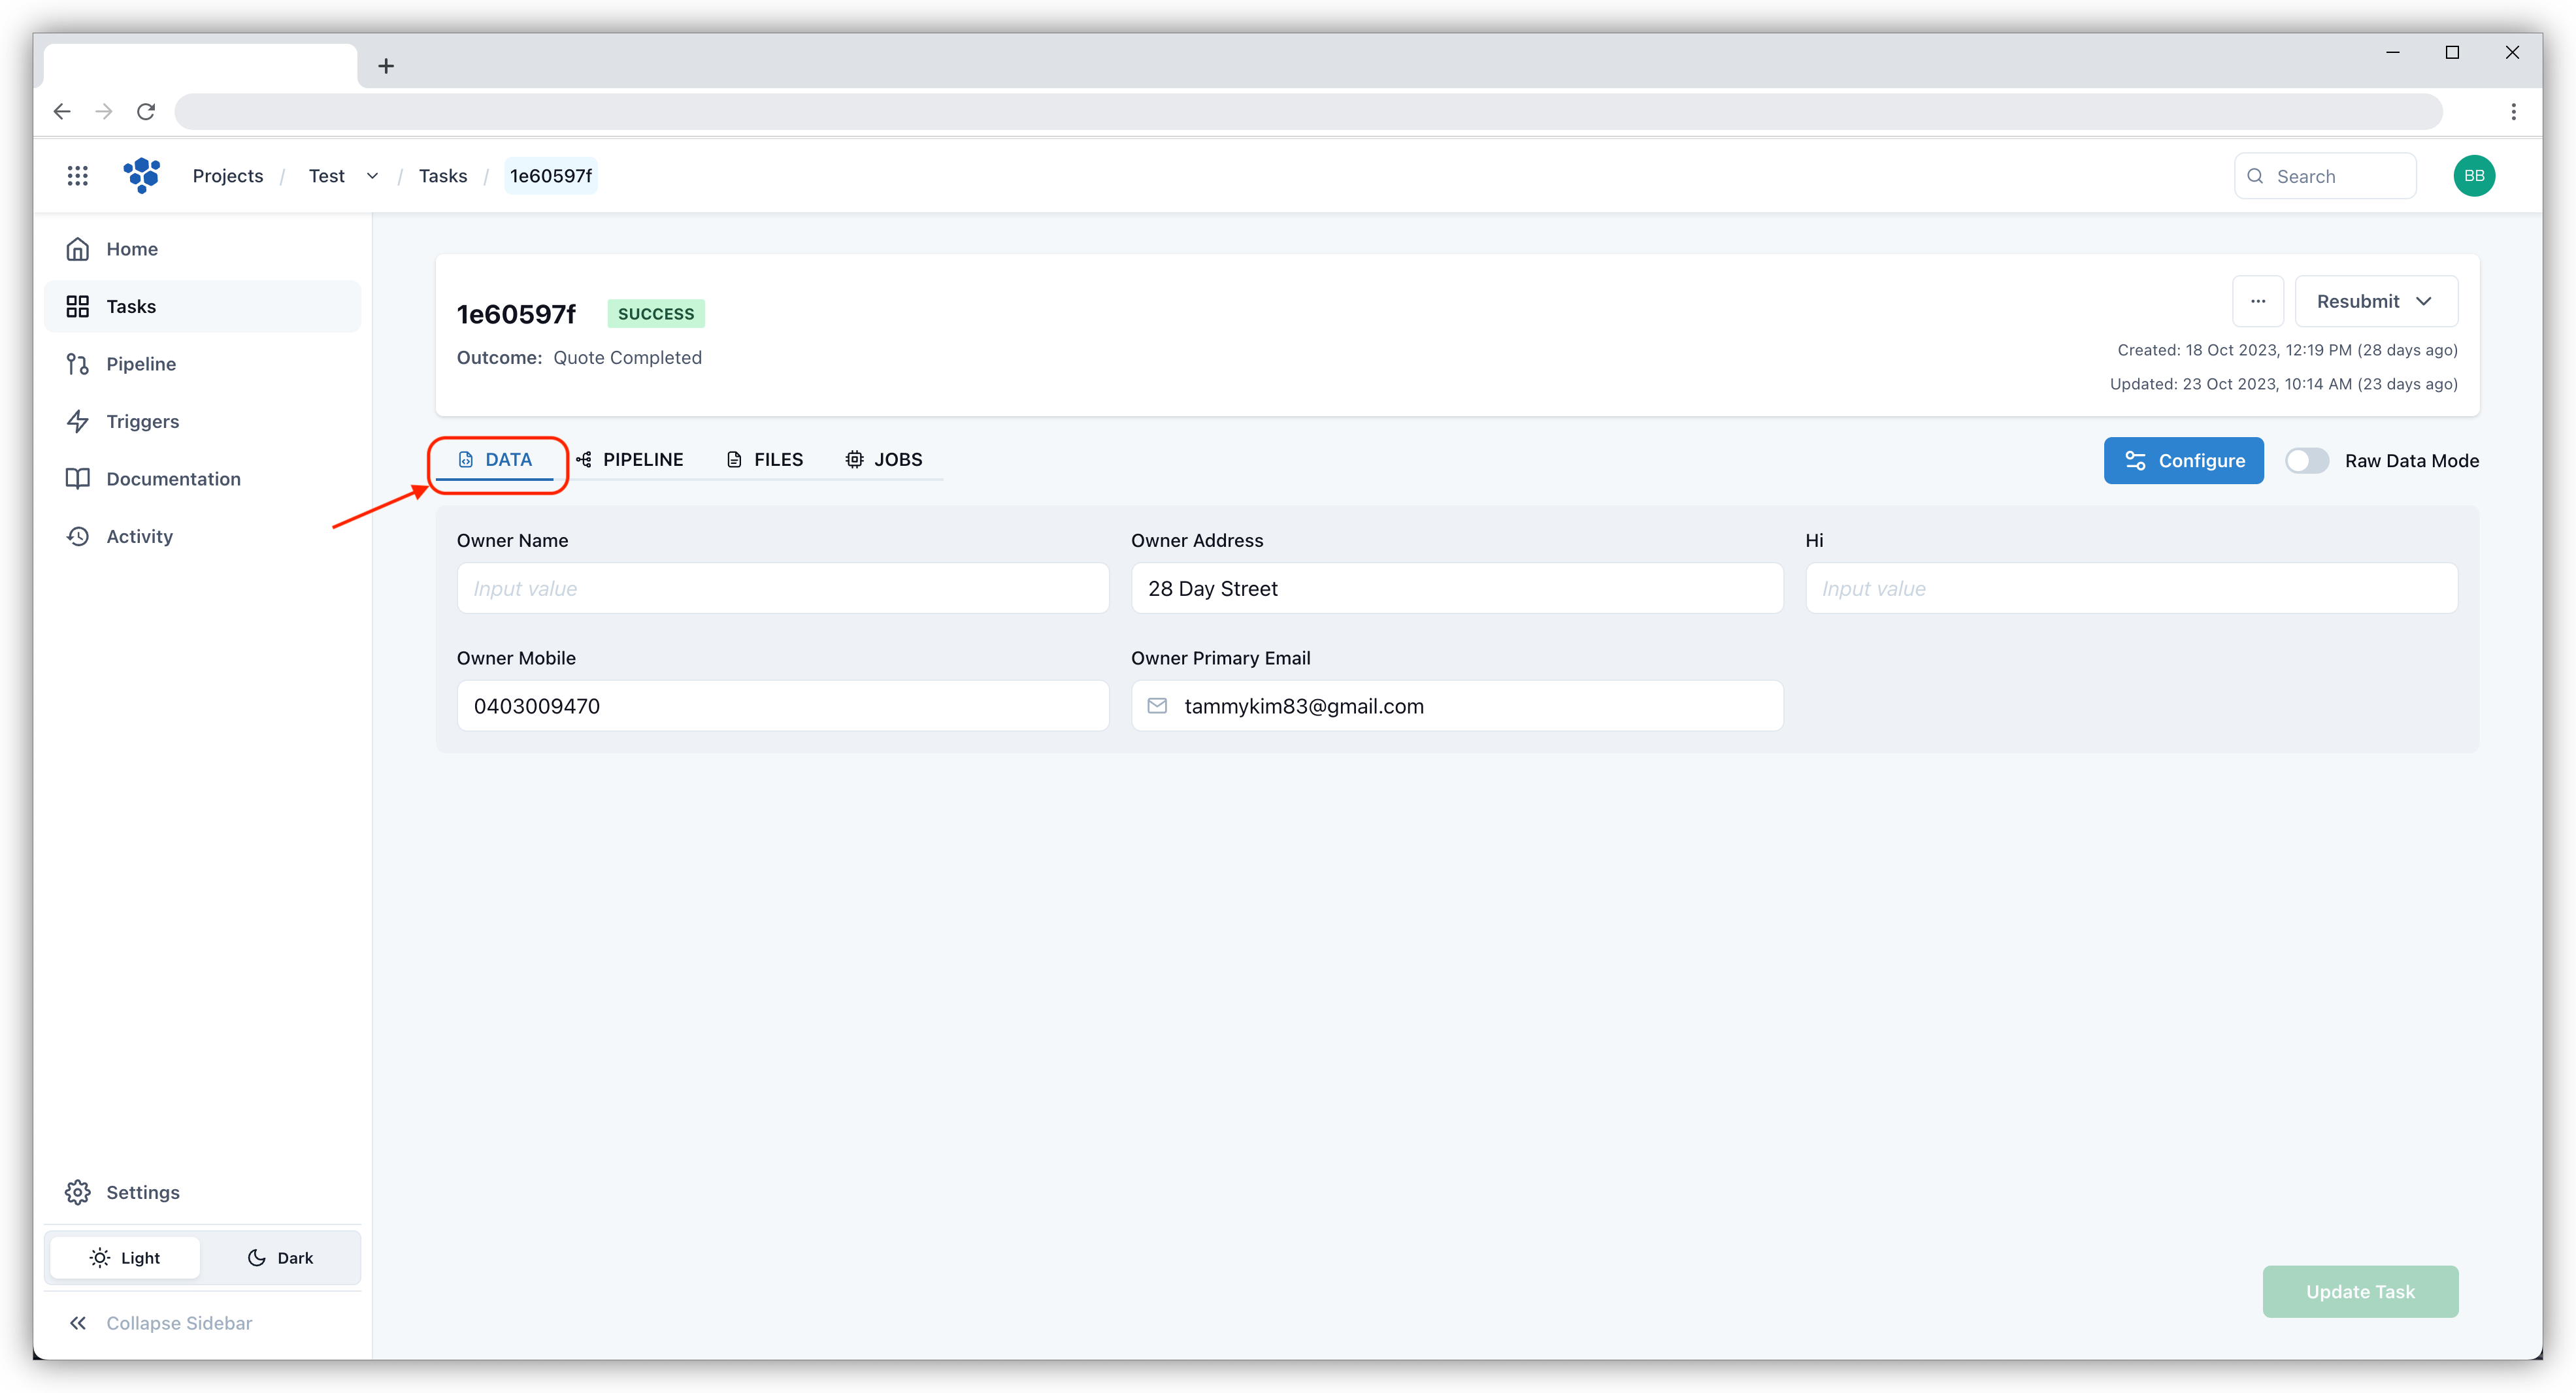View Activity history from the sidebar
Screen dimensions: 2576x1393
[138, 536]
